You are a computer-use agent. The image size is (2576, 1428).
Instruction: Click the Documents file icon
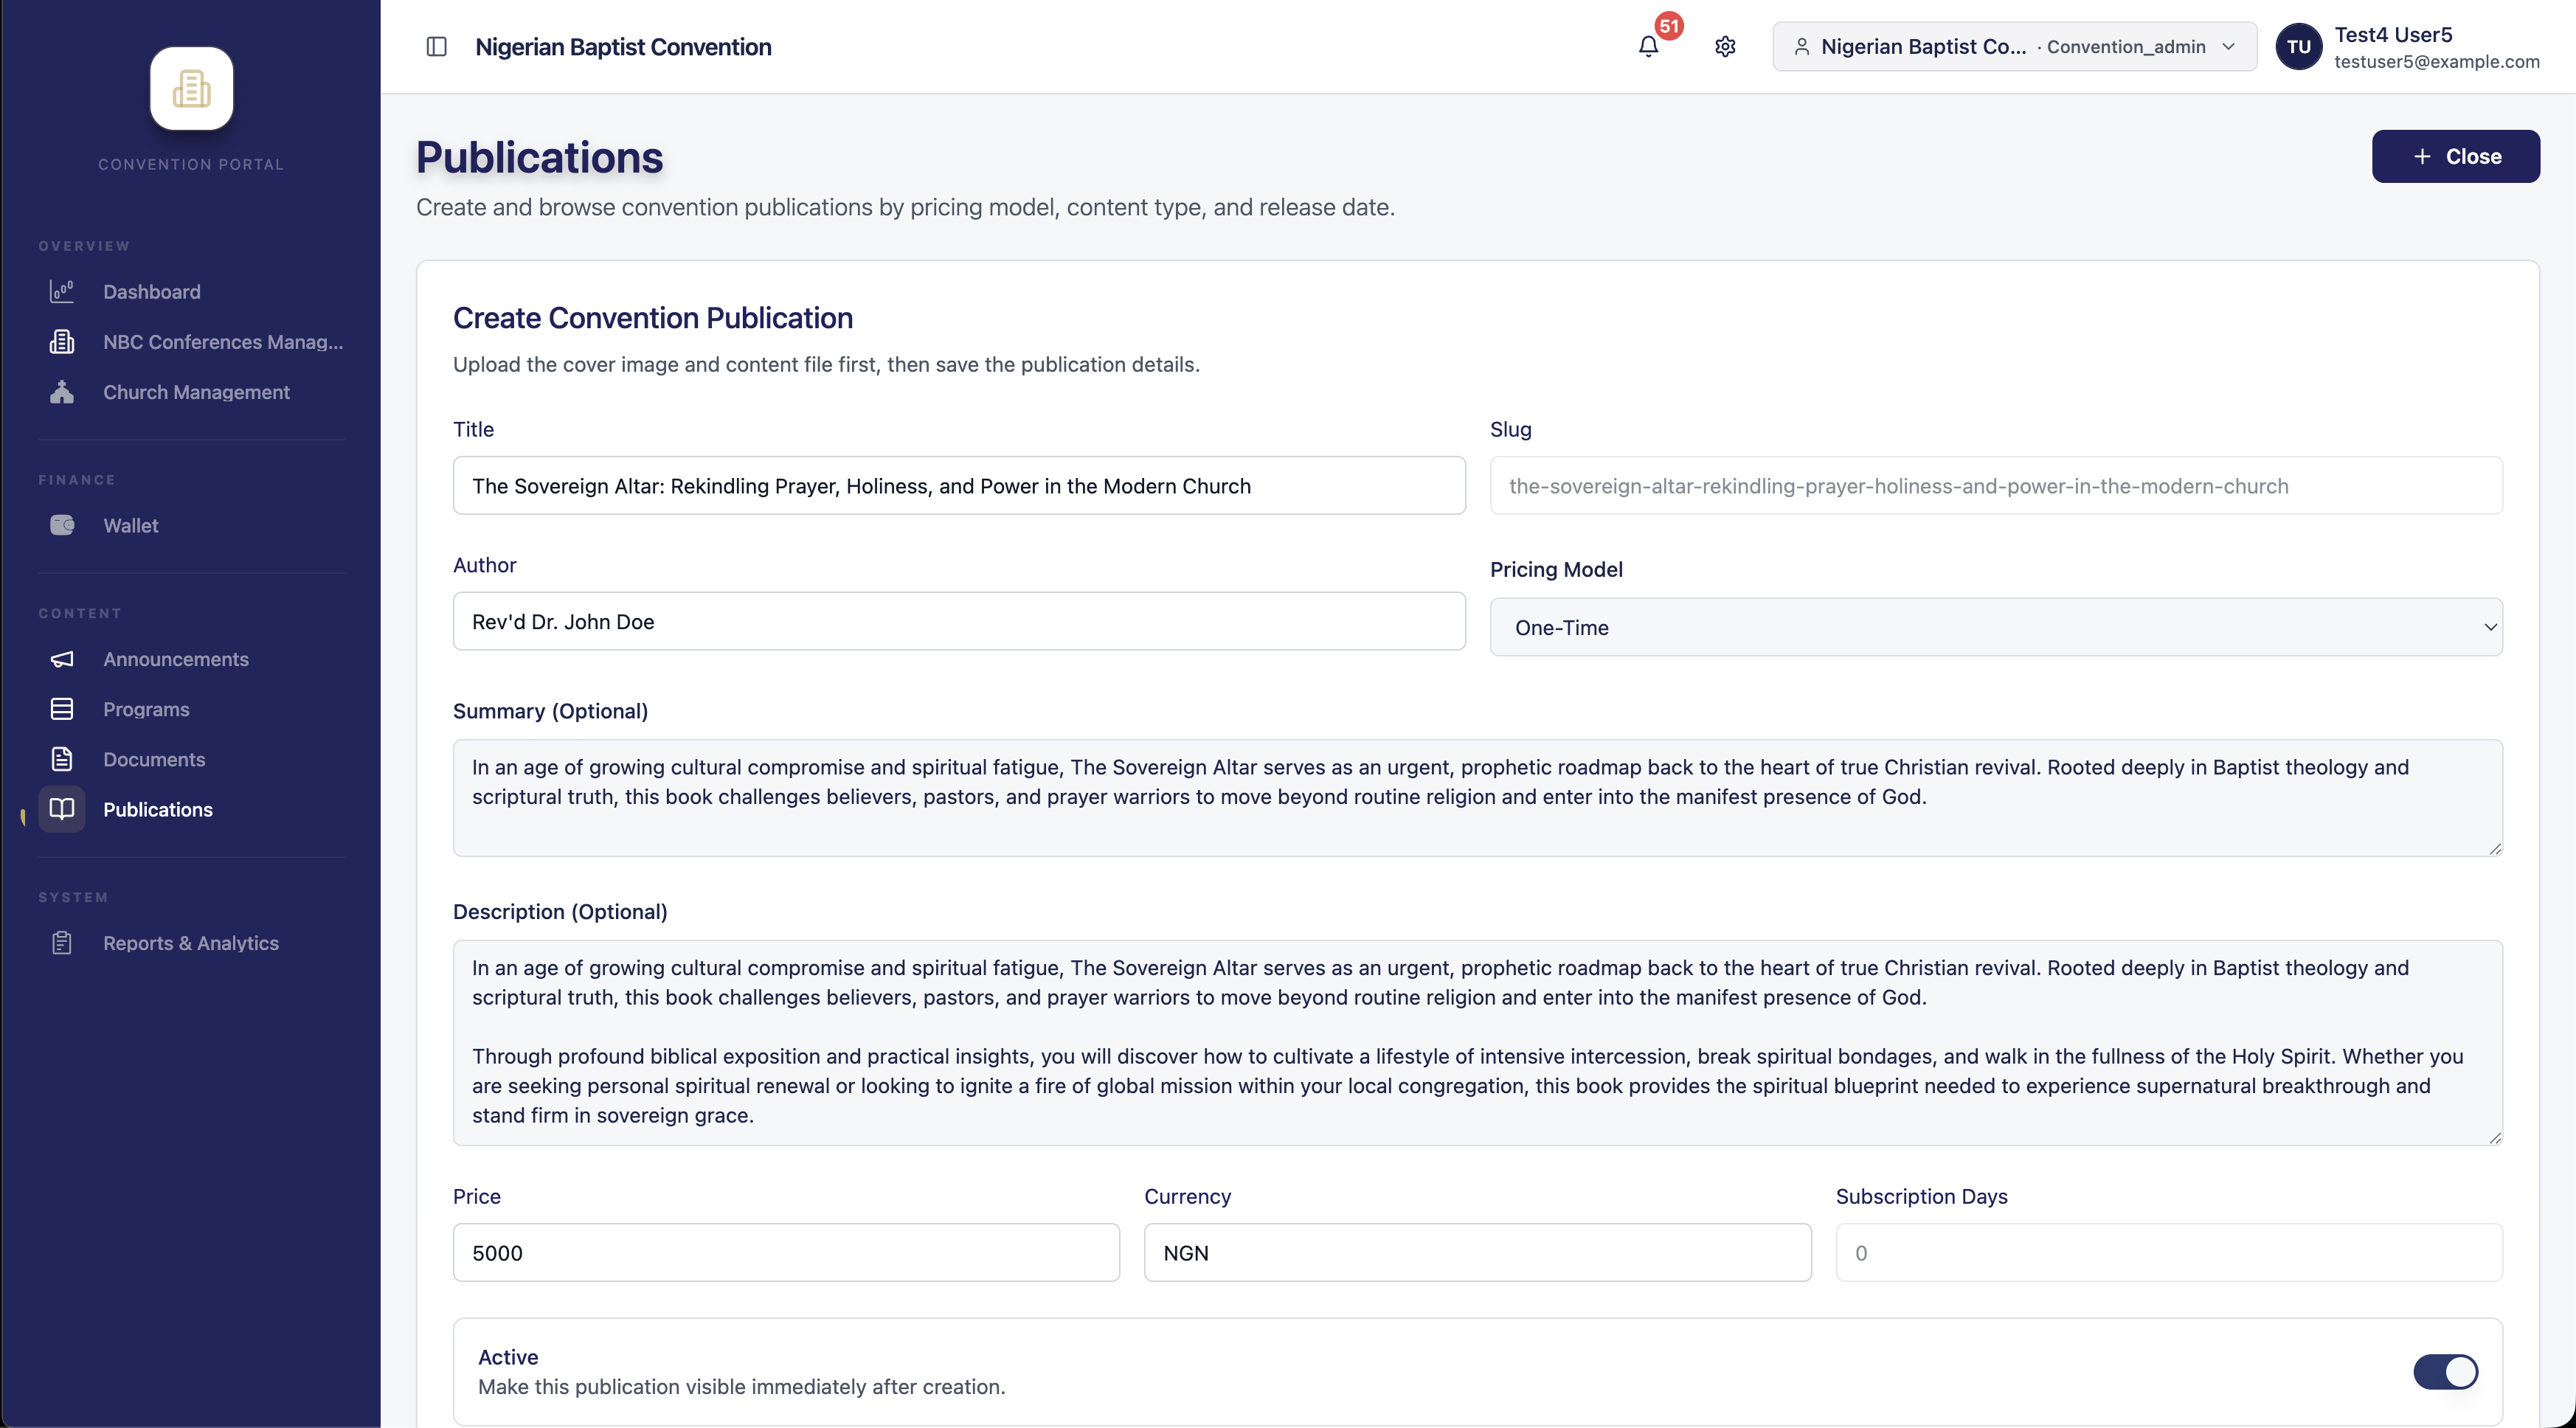click(62, 759)
